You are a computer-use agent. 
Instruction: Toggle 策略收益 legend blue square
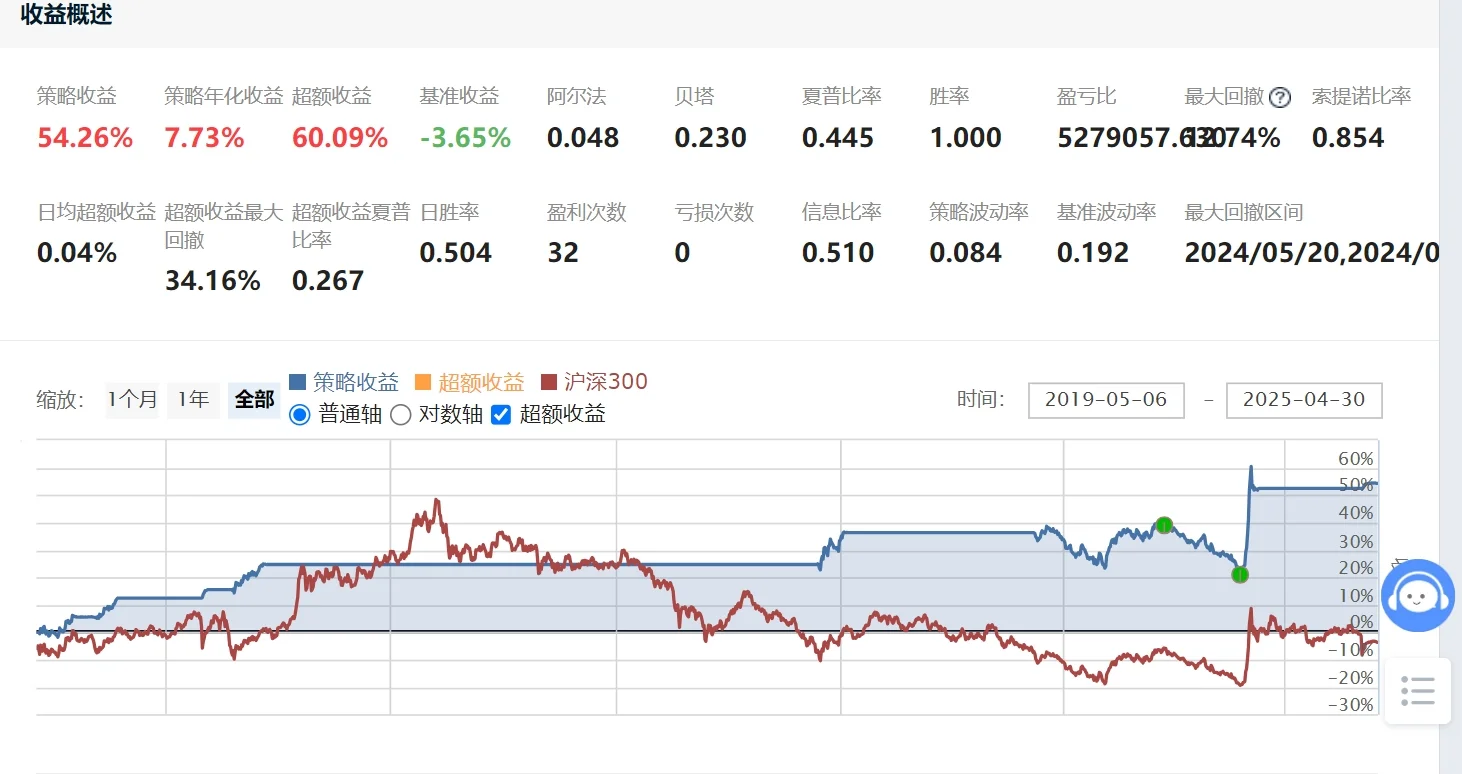(x=297, y=382)
